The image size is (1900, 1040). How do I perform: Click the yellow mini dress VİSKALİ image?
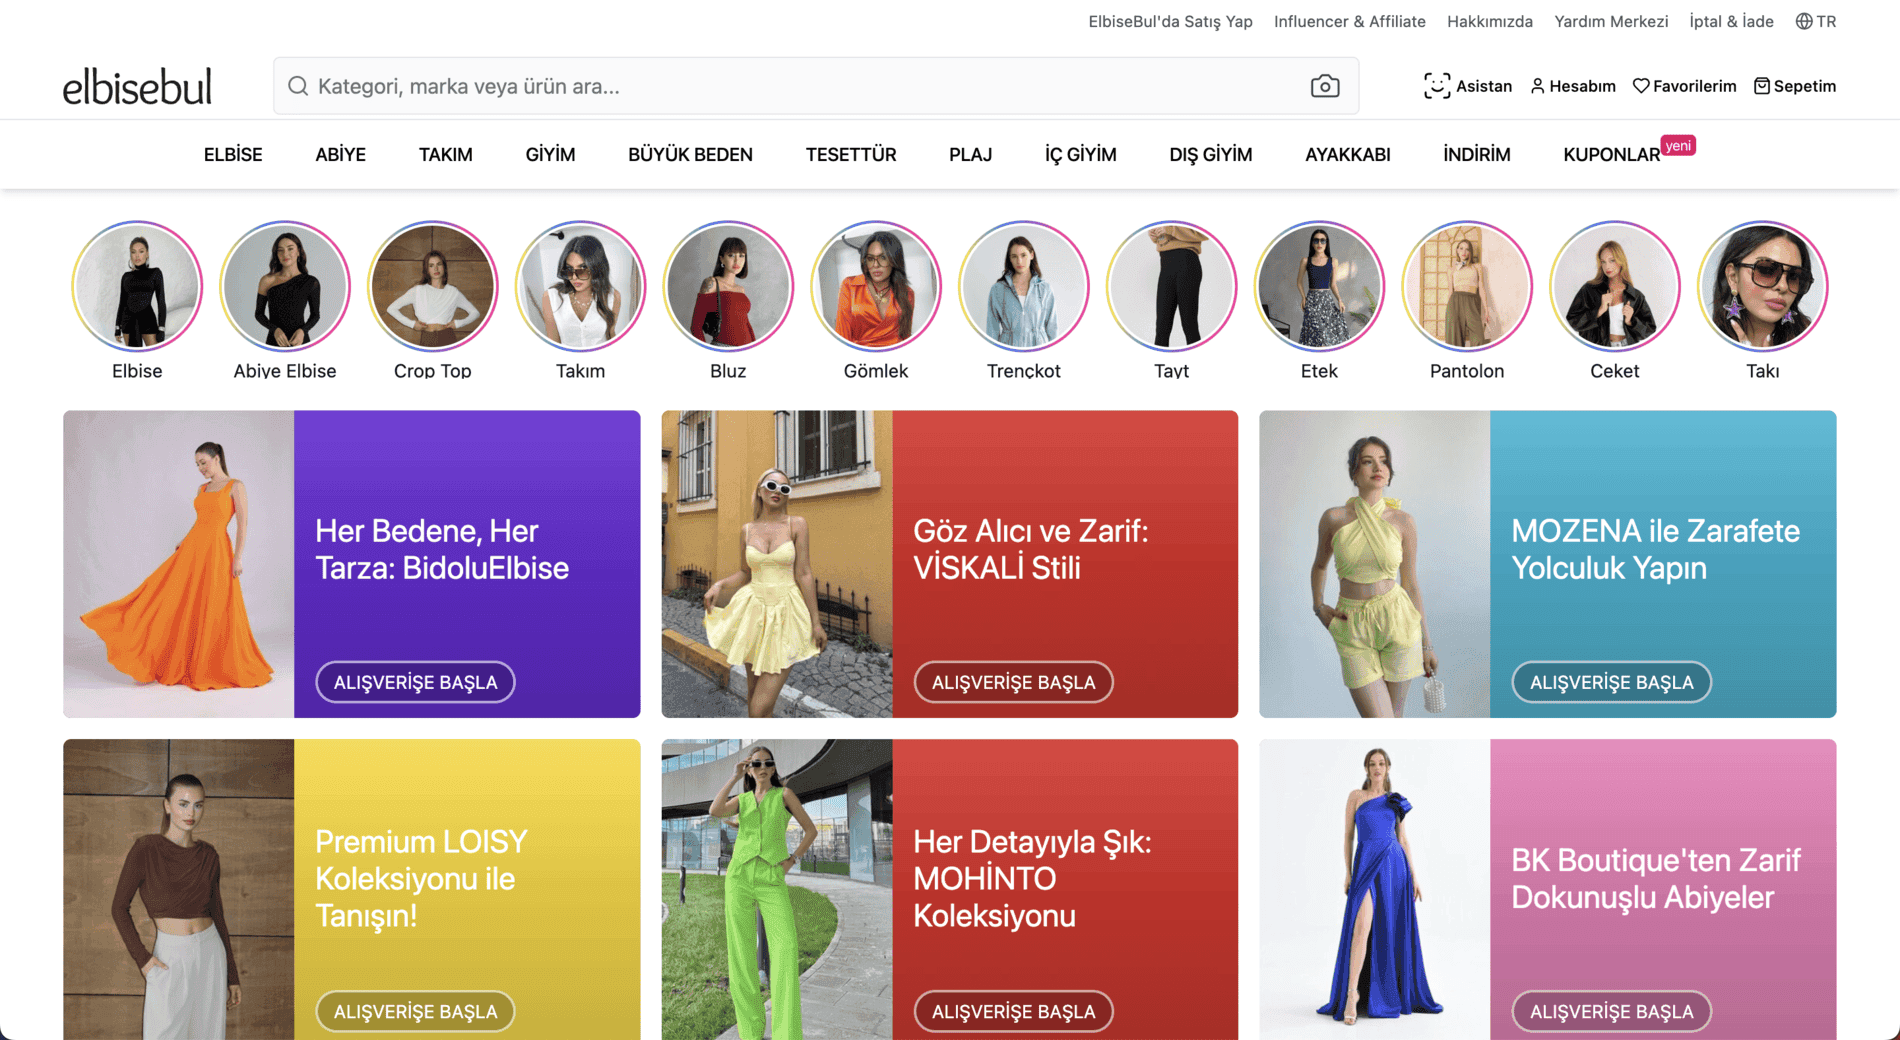pos(777,564)
